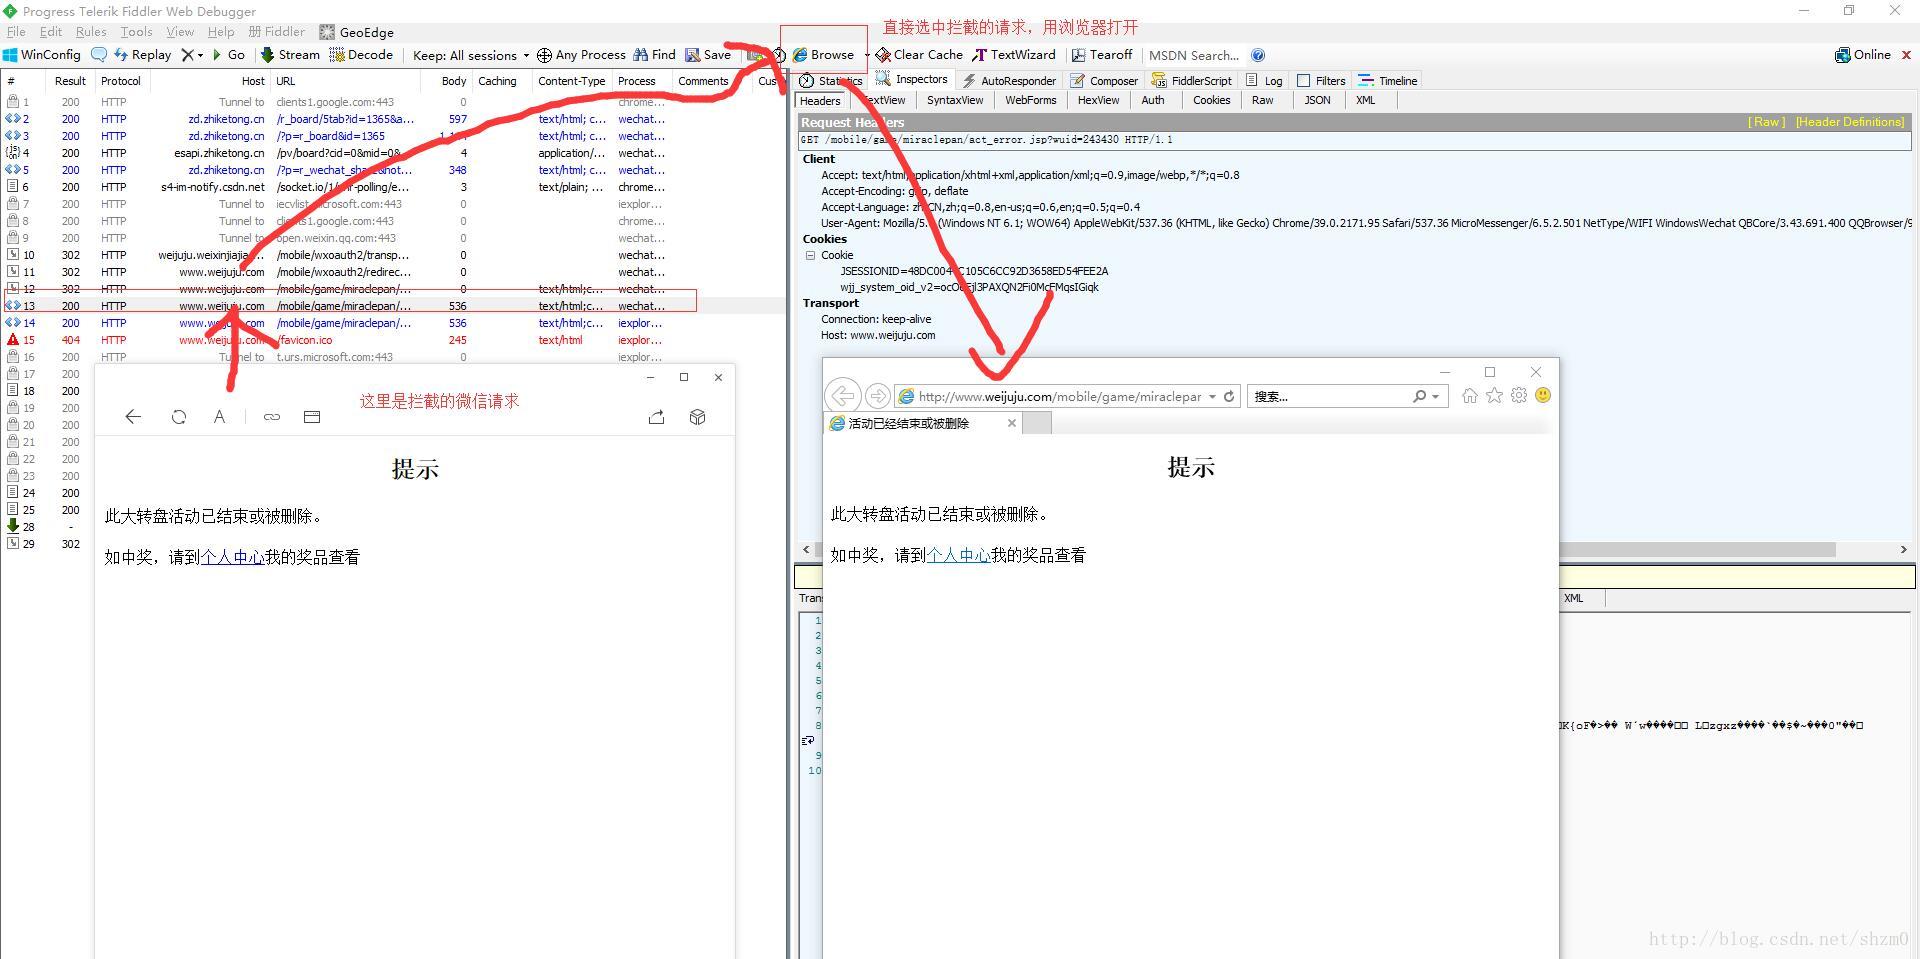Select the SyntaxView request inspector tab
The width and height of the screenshot is (1920, 959).
coord(955,100)
